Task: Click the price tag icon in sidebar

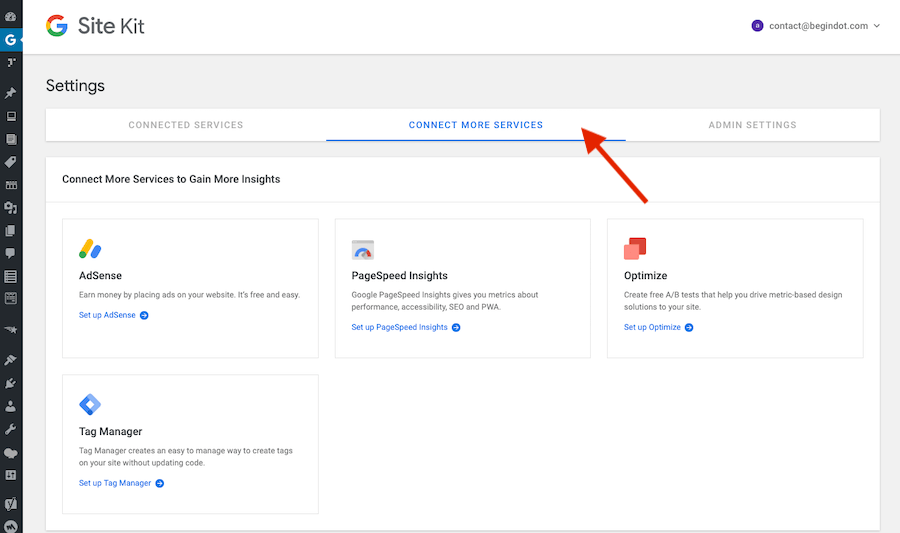Action: [x=10, y=162]
